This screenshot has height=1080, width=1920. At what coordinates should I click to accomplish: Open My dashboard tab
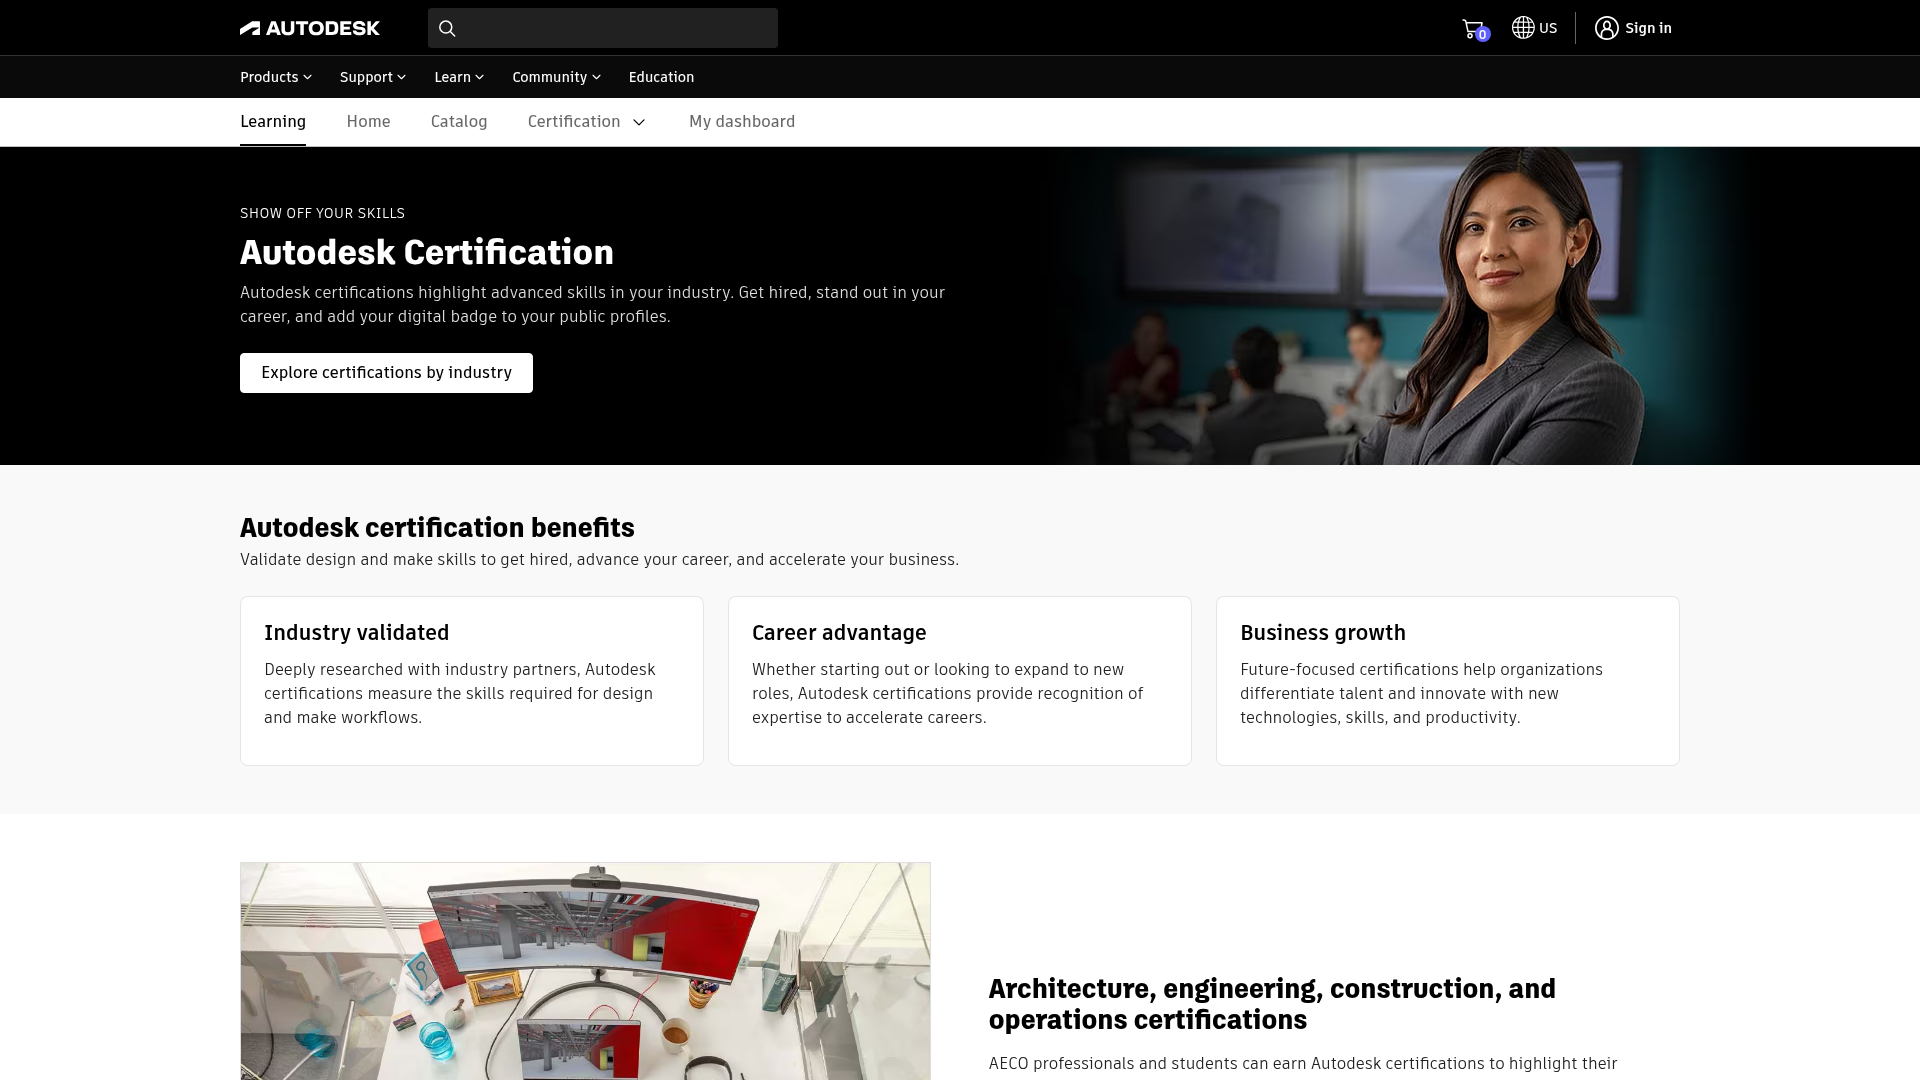point(742,121)
